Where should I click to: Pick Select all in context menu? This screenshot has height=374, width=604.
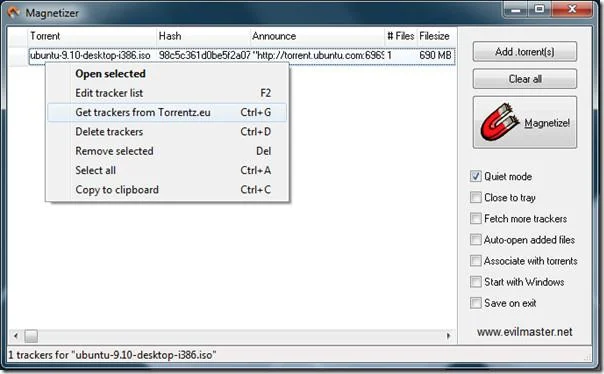tap(167, 170)
